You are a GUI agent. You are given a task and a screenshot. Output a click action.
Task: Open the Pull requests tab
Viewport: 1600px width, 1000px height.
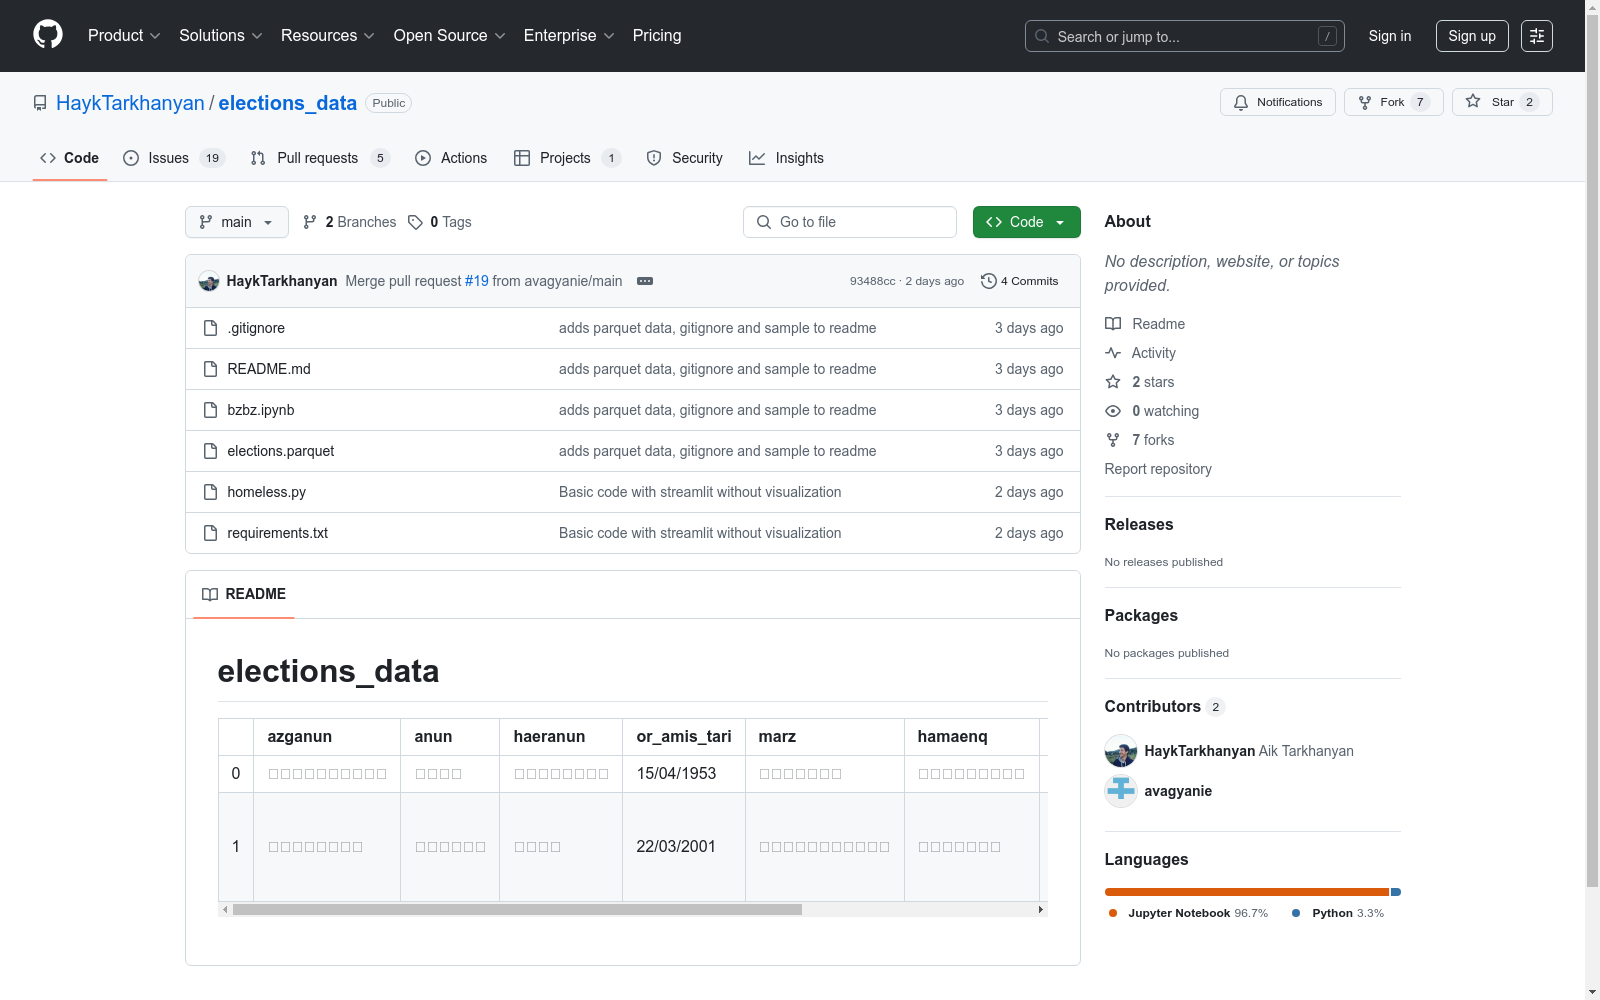320,158
